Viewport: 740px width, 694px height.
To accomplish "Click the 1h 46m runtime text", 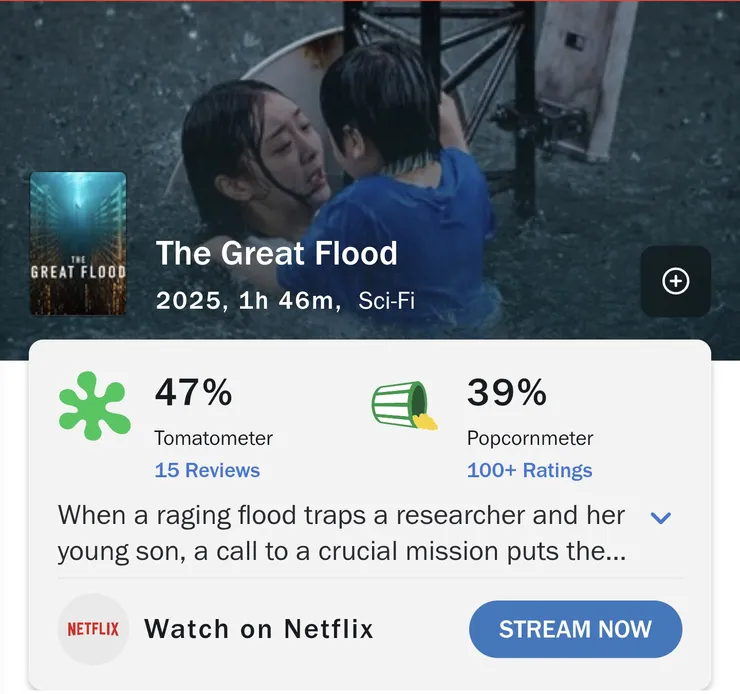I will (285, 300).
